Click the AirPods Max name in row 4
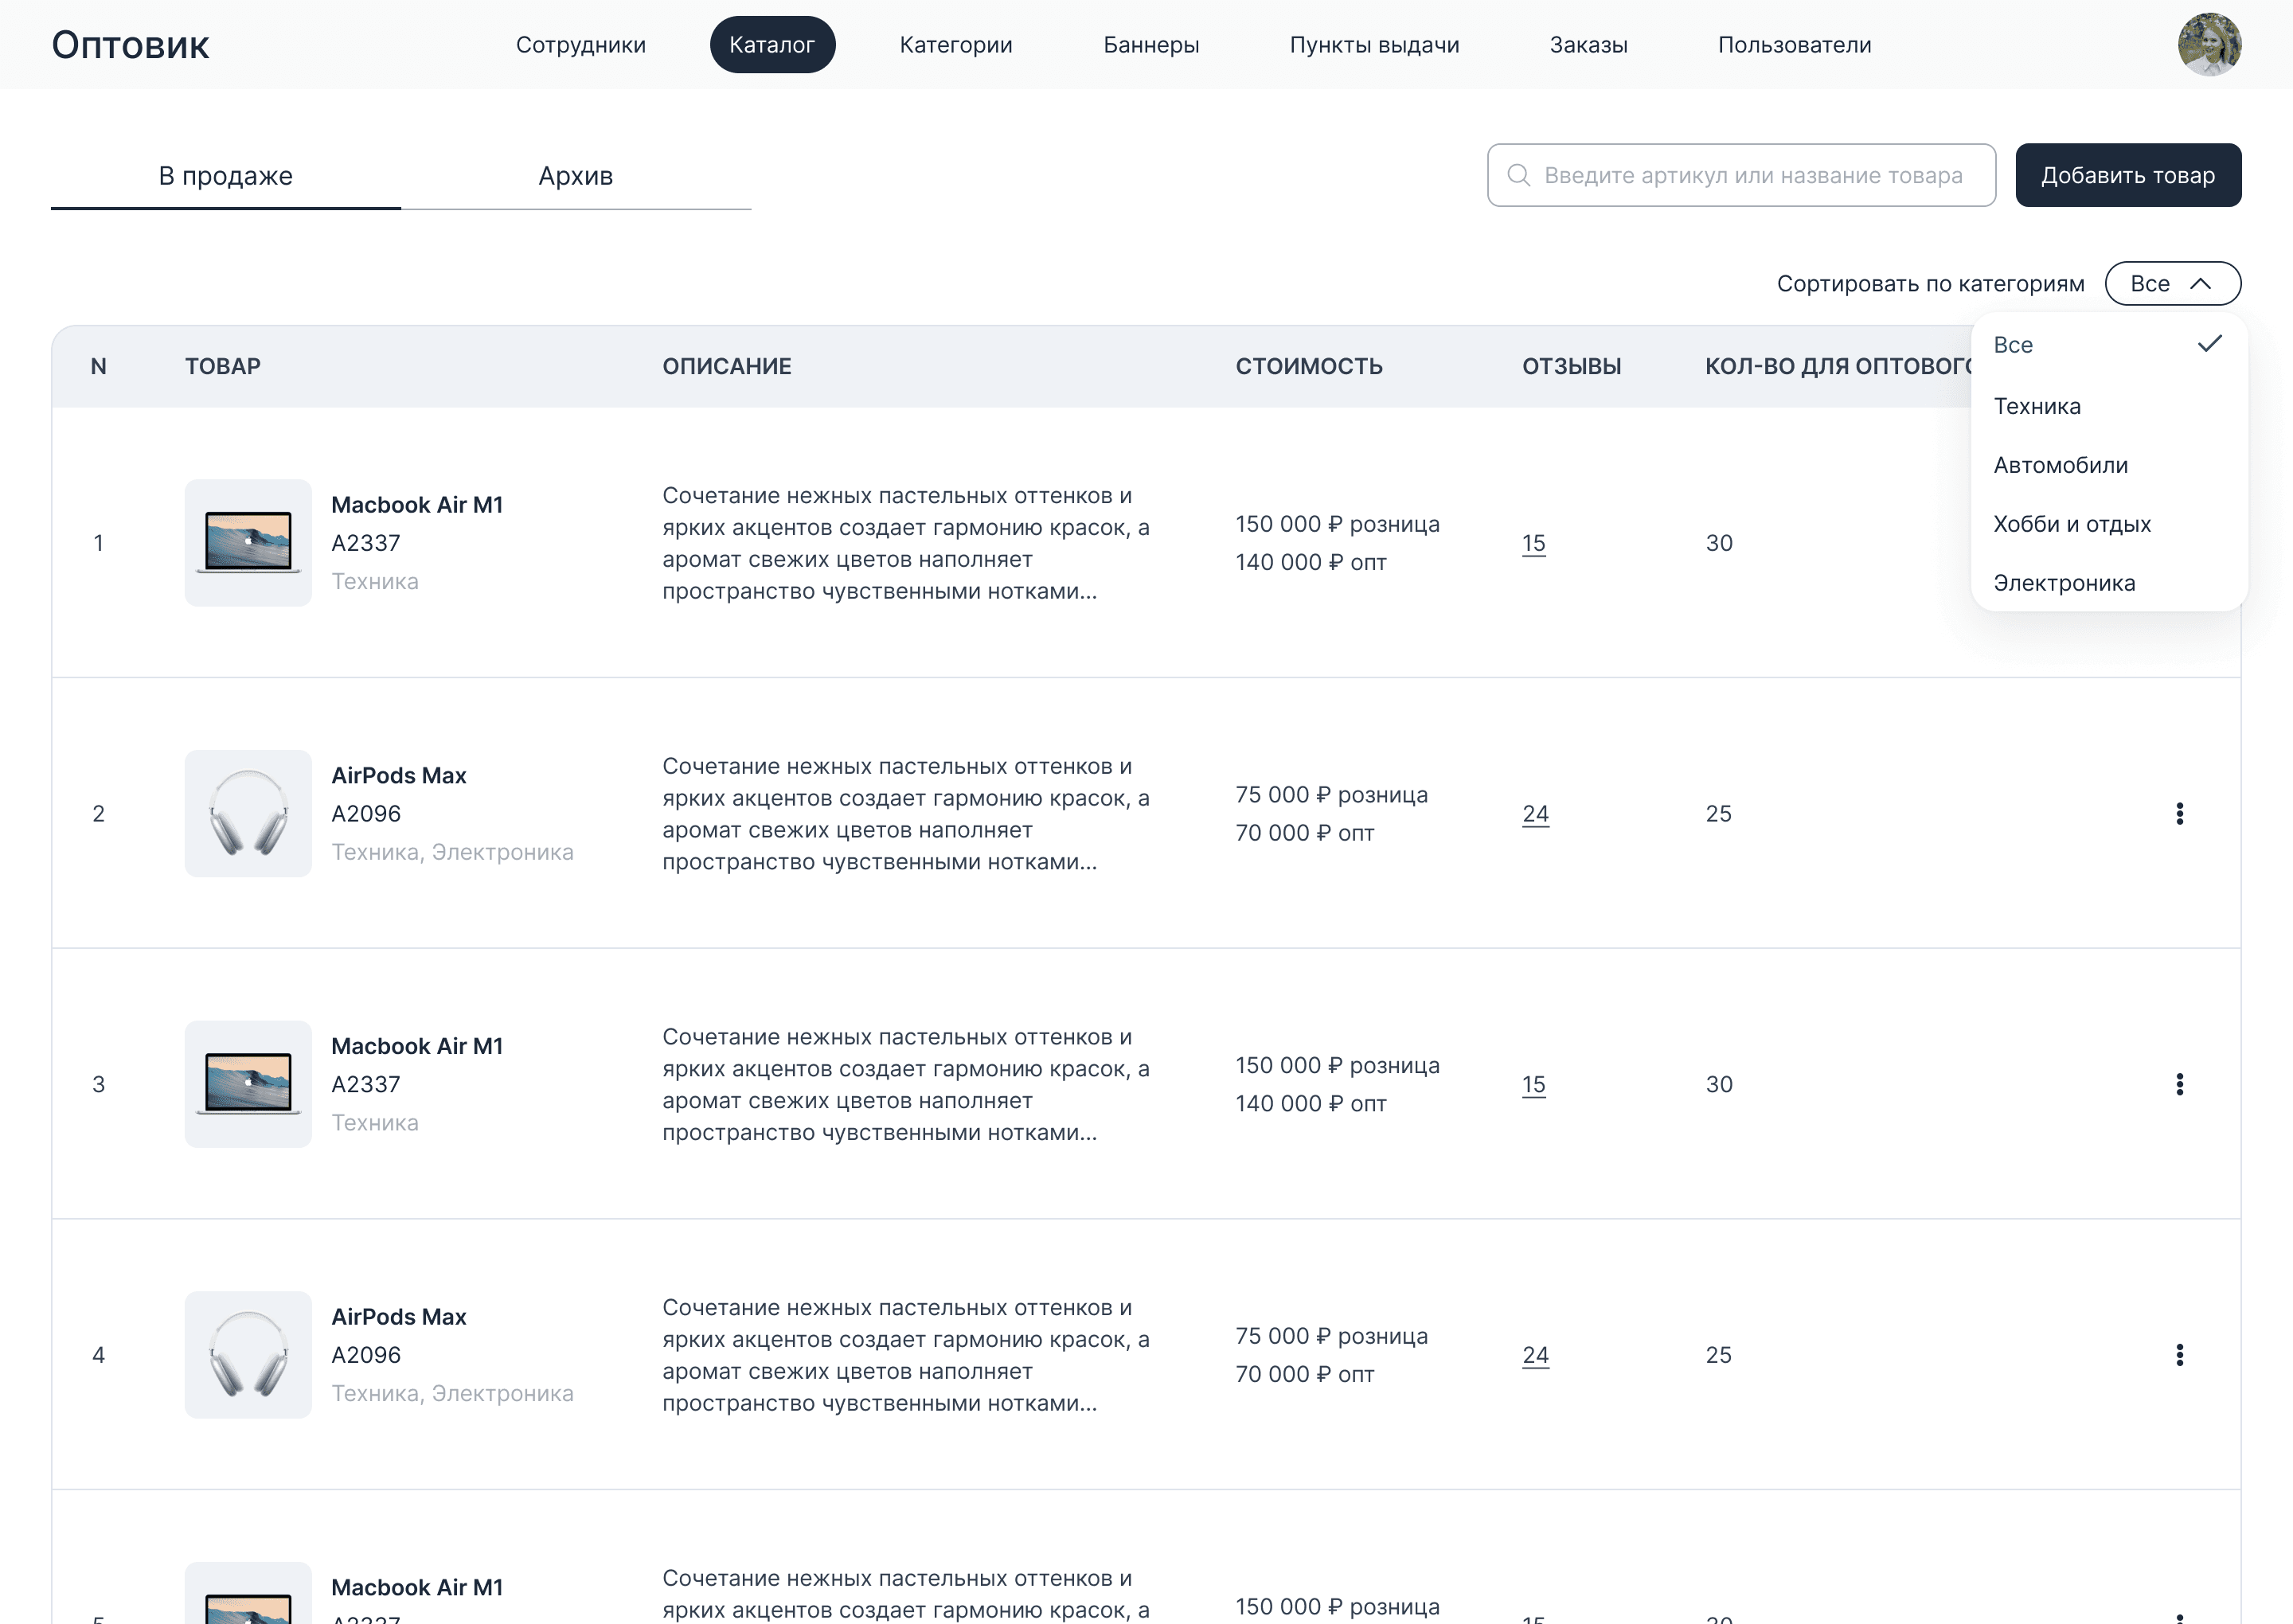The image size is (2293, 1624). point(399,1317)
